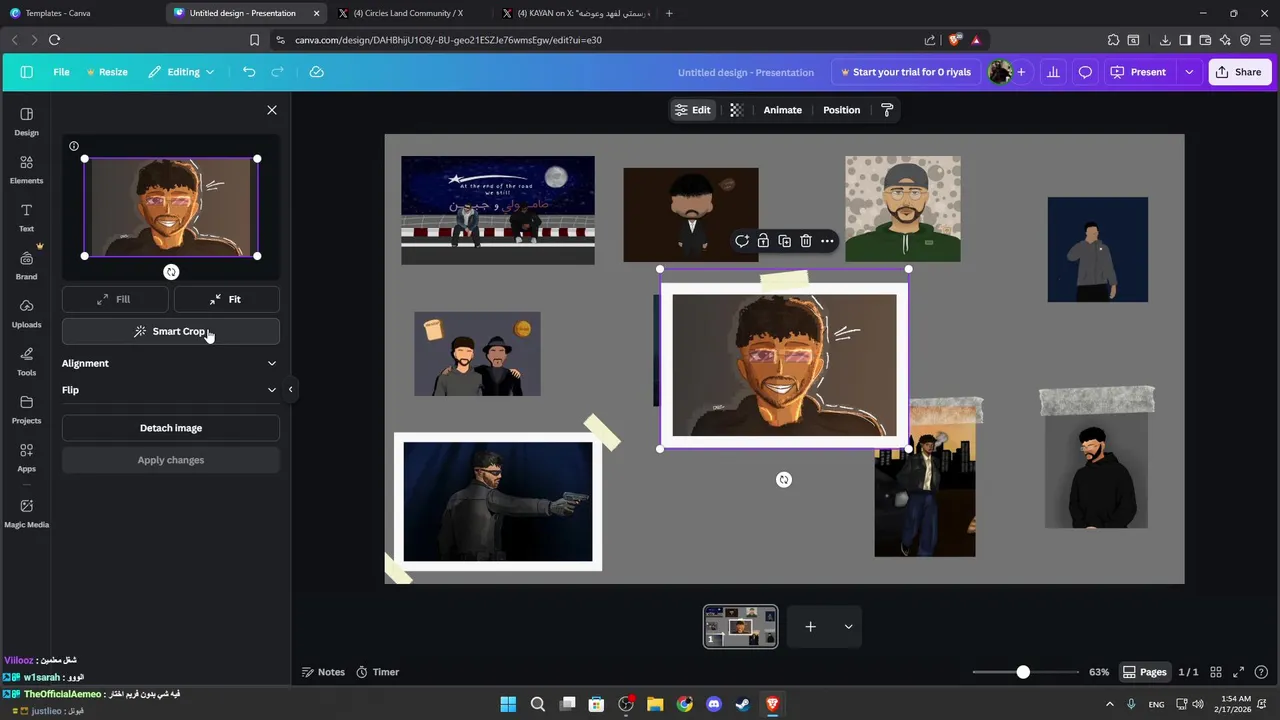Open the File menu
The width and height of the screenshot is (1280, 720).
[x=61, y=72]
